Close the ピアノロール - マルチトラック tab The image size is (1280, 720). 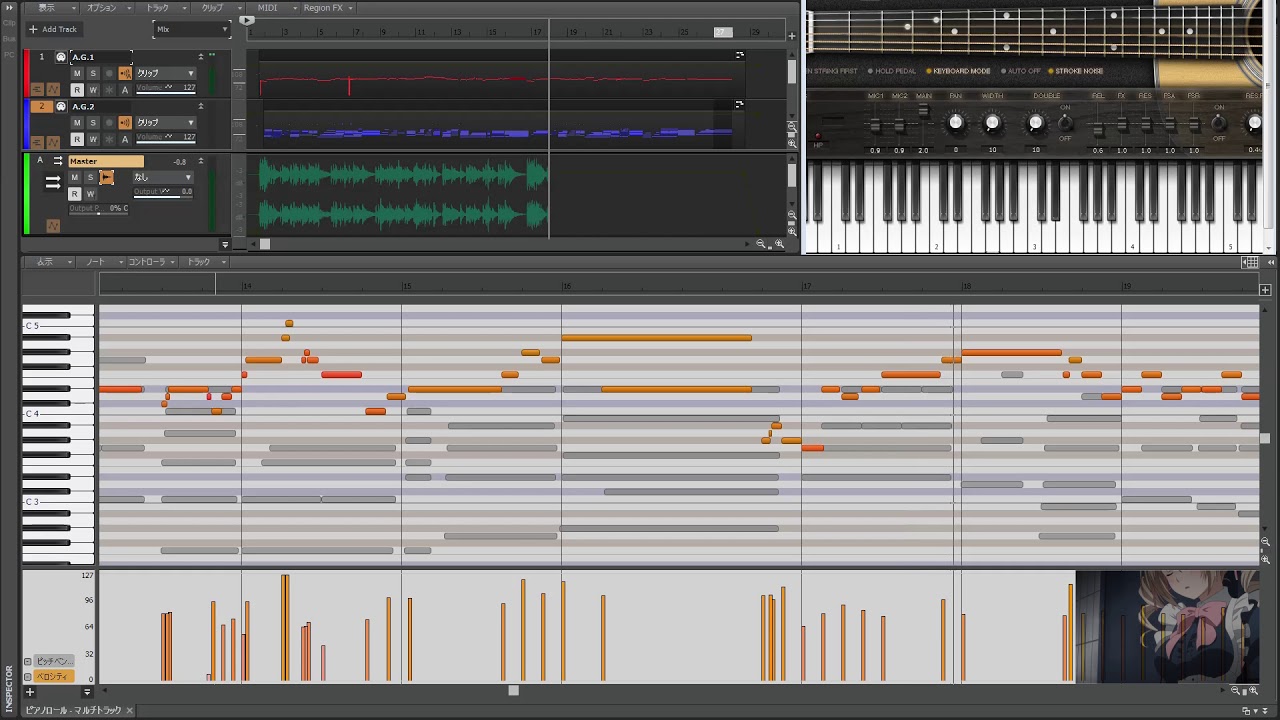tap(129, 710)
